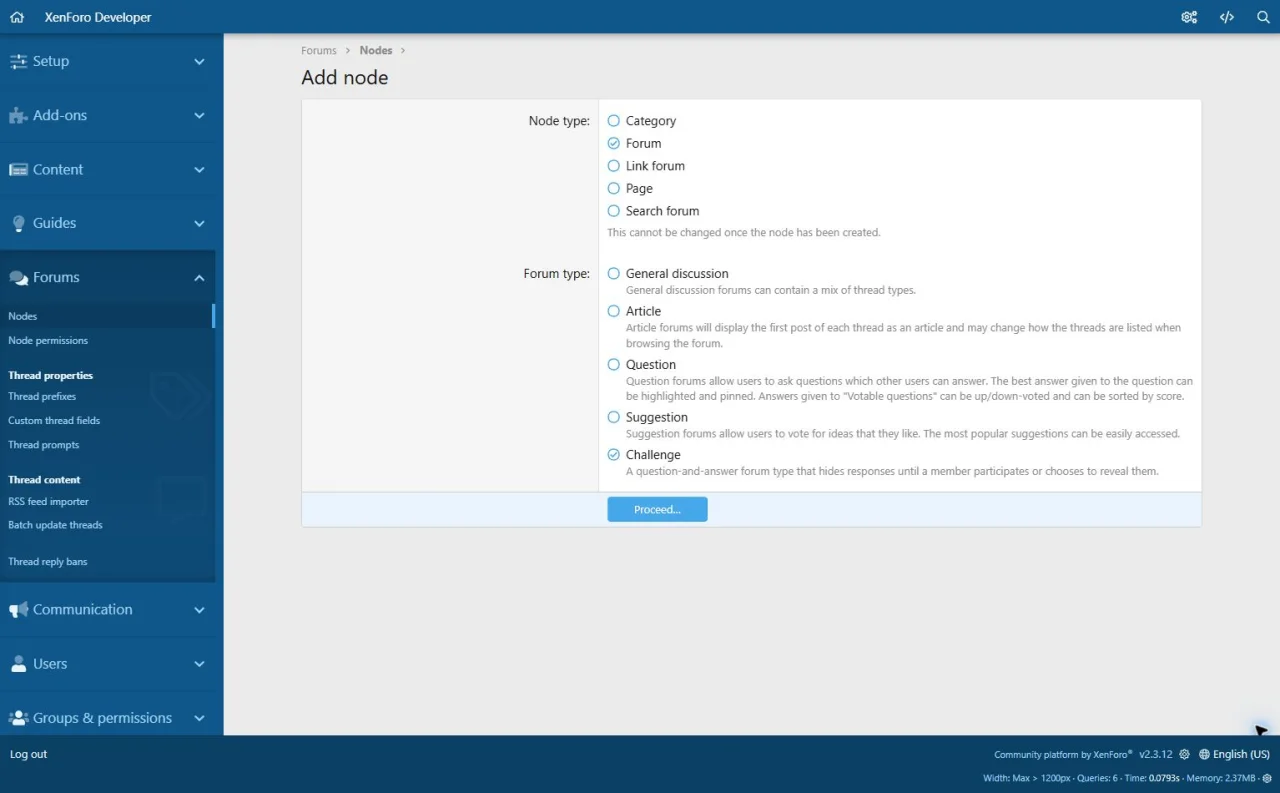Click the Content newspaper icon
1280x793 pixels.
[18, 169]
